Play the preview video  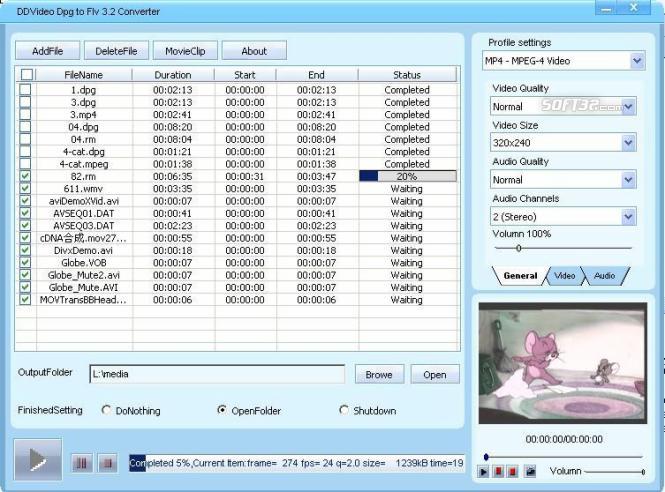[483, 471]
